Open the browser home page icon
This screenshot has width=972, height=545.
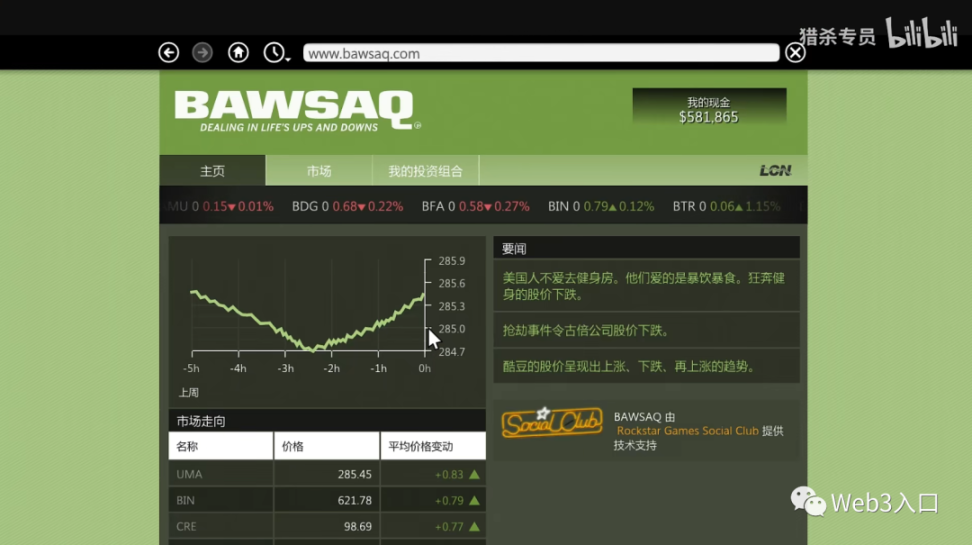coord(238,53)
